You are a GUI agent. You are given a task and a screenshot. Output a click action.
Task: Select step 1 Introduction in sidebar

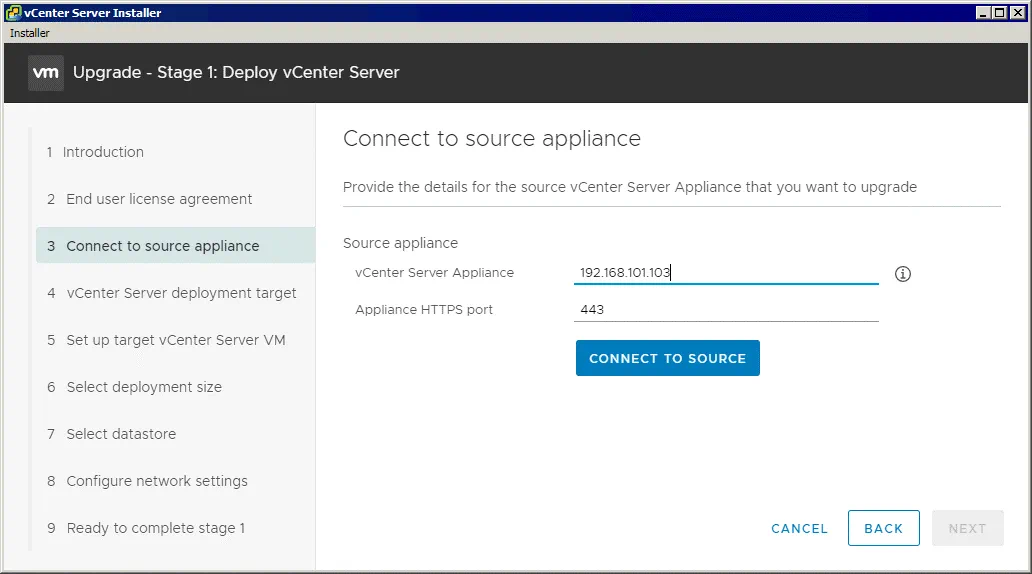pyautogui.click(x=103, y=152)
